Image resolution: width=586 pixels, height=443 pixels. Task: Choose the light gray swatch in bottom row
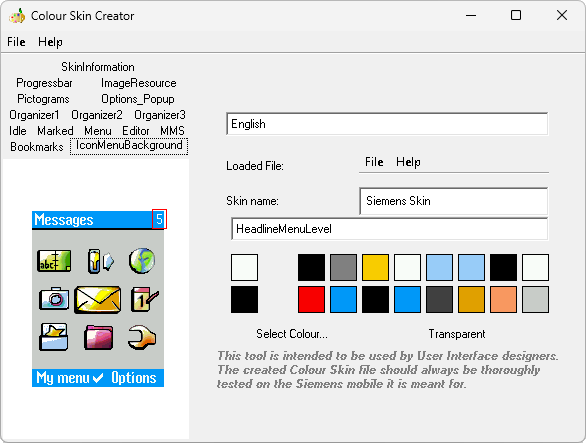(x=535, y=299)
